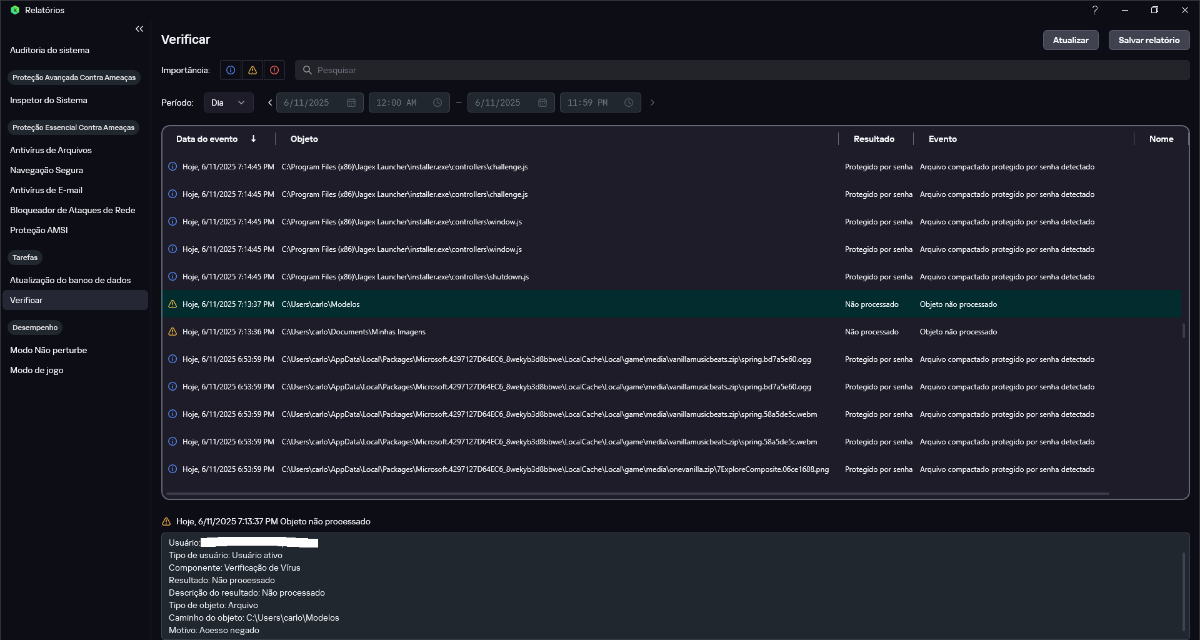Image resolution: width=1200 pixels, height=640 pixels.
Task: Open Atualização do banco de dados report
Action: 70,280
